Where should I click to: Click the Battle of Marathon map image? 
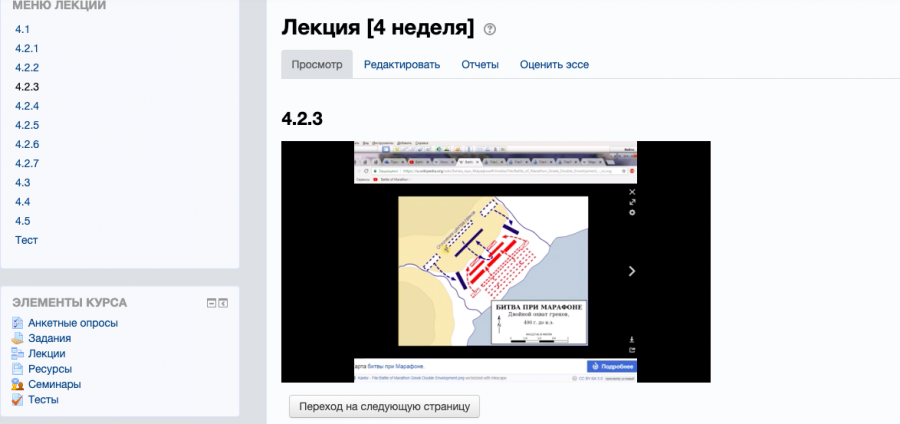[x=493, y=271]
